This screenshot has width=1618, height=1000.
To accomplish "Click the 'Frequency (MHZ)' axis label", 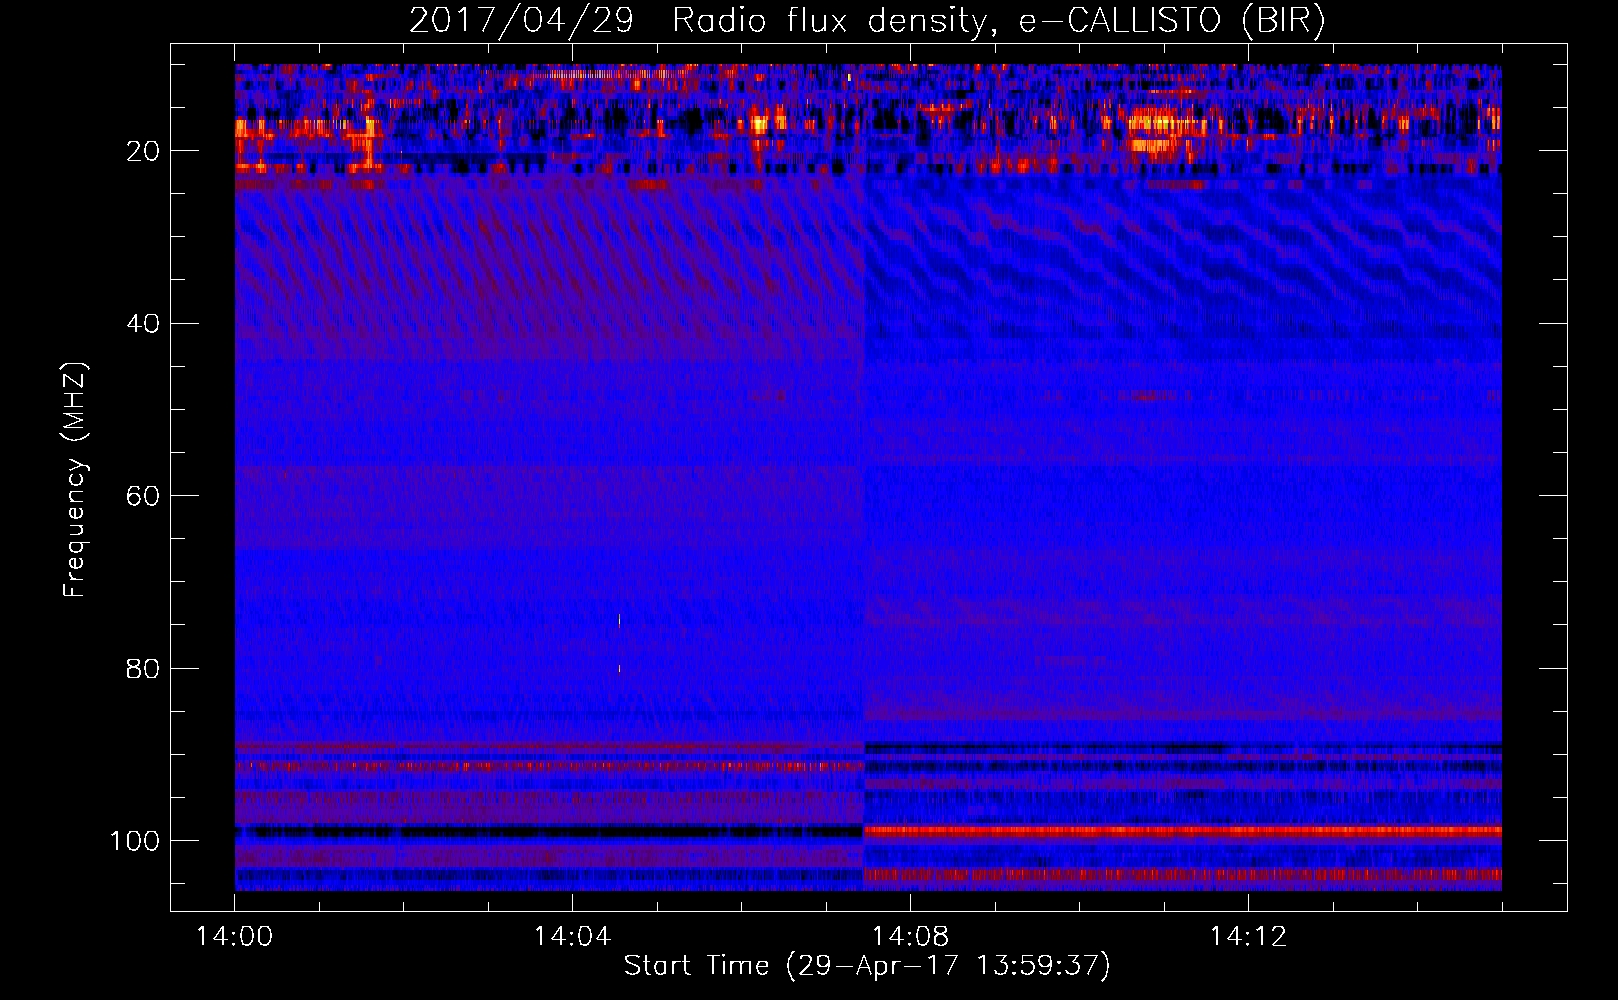I will pyautogui.click(x=75, y=480).
